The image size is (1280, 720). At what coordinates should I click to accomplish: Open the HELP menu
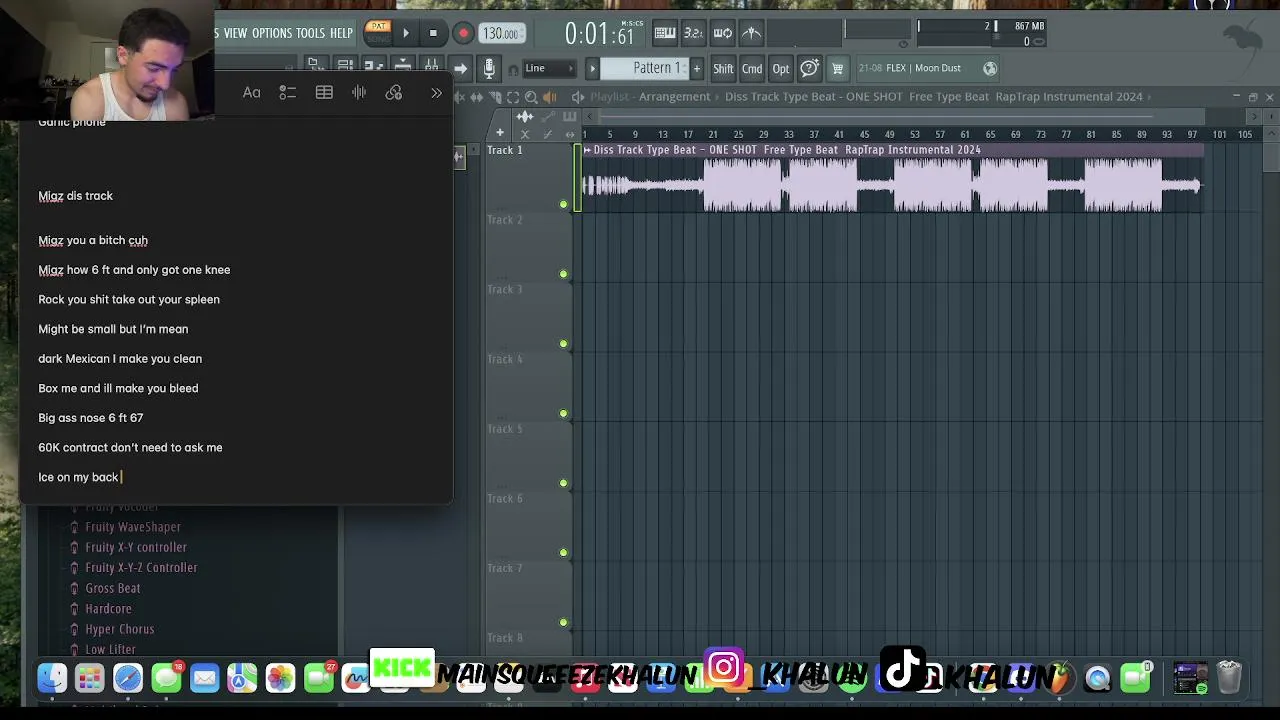[341, 33]
